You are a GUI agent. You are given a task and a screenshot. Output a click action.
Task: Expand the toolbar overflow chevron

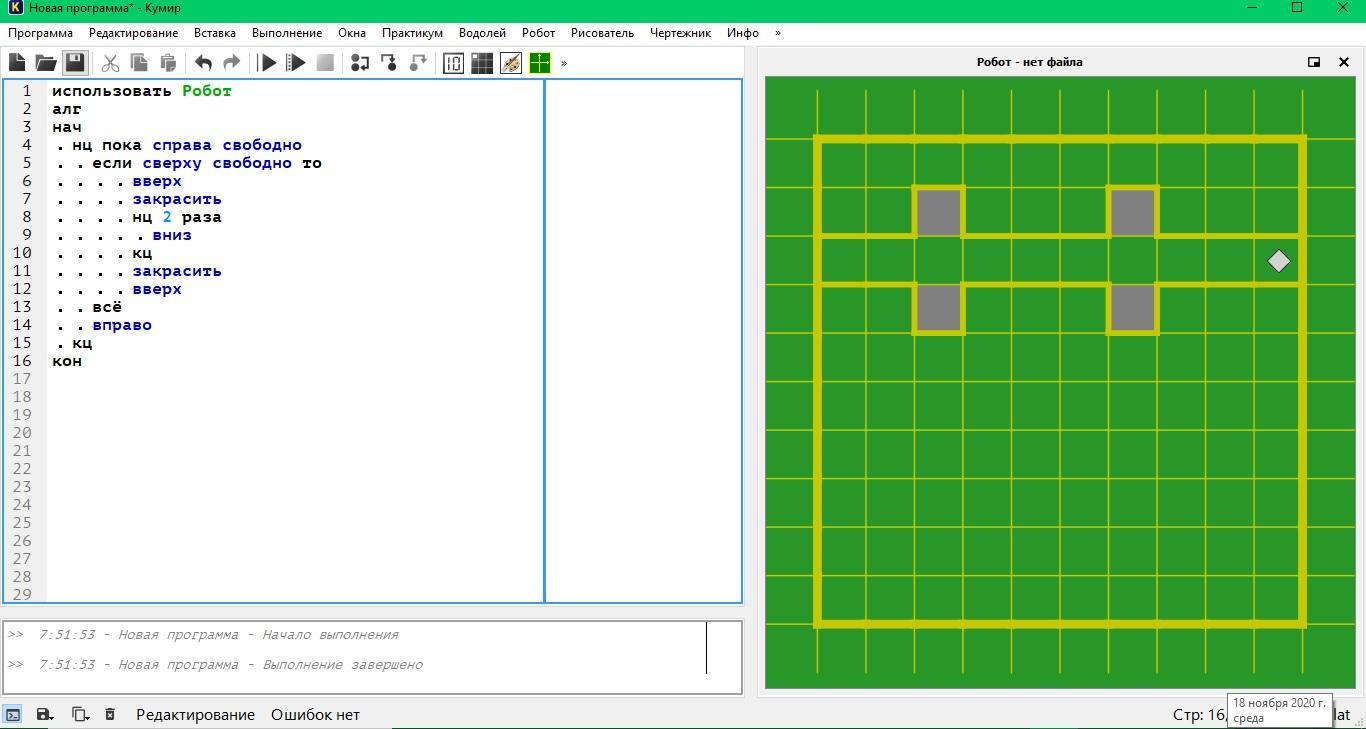(564, 63)
